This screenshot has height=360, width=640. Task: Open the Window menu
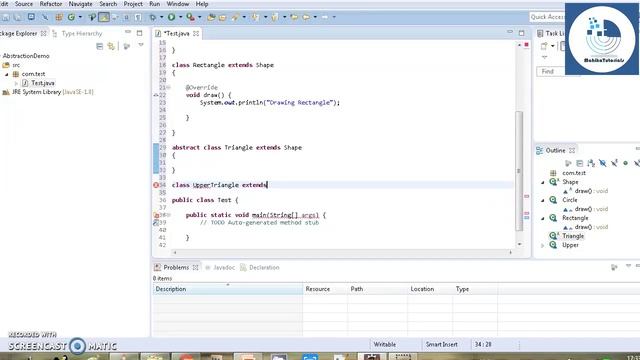tap(178, 4)
